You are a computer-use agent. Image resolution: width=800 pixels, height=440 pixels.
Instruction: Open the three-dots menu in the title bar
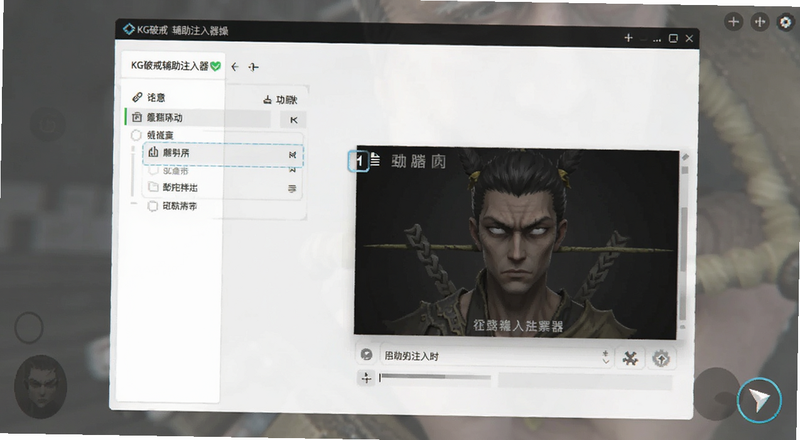coord(657,39)
